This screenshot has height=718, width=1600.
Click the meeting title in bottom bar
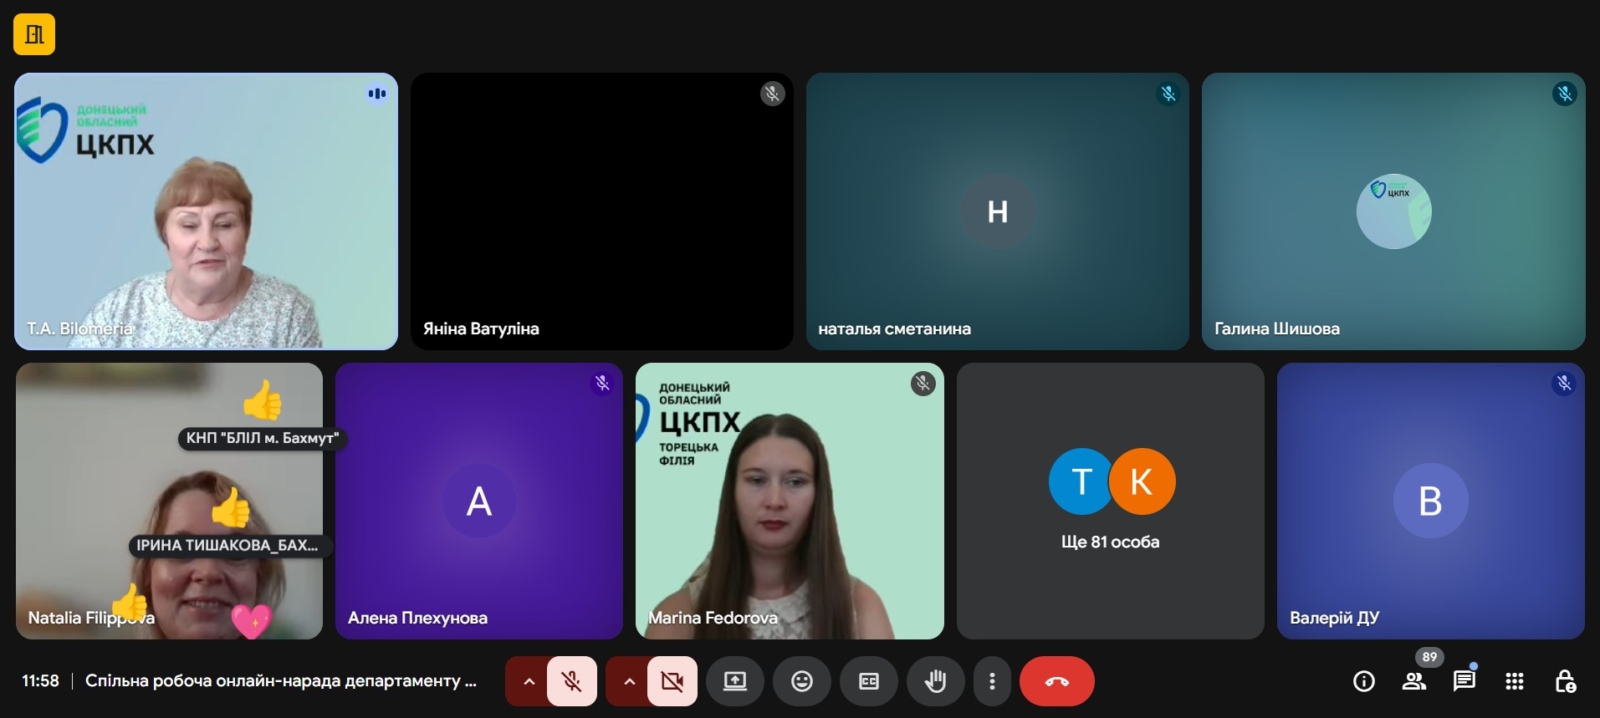click(x=280, y=681)
